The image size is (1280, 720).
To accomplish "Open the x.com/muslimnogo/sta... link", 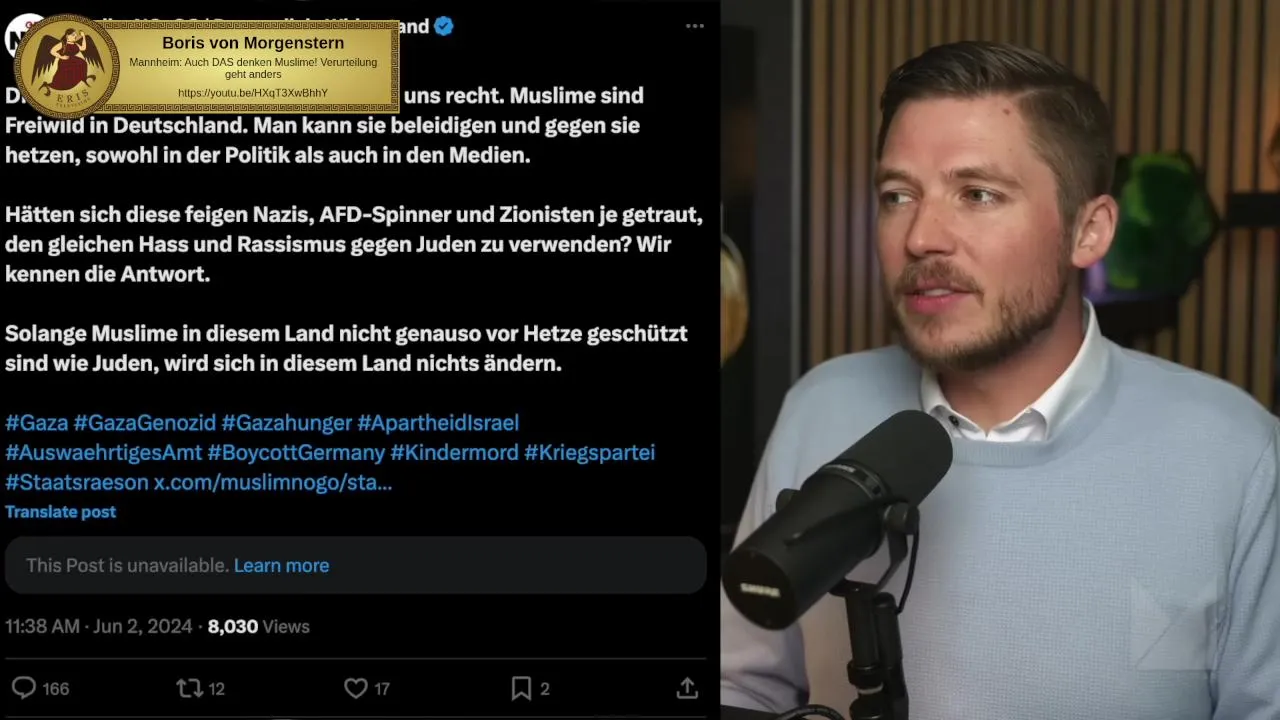I will click(x=272, y=482).
